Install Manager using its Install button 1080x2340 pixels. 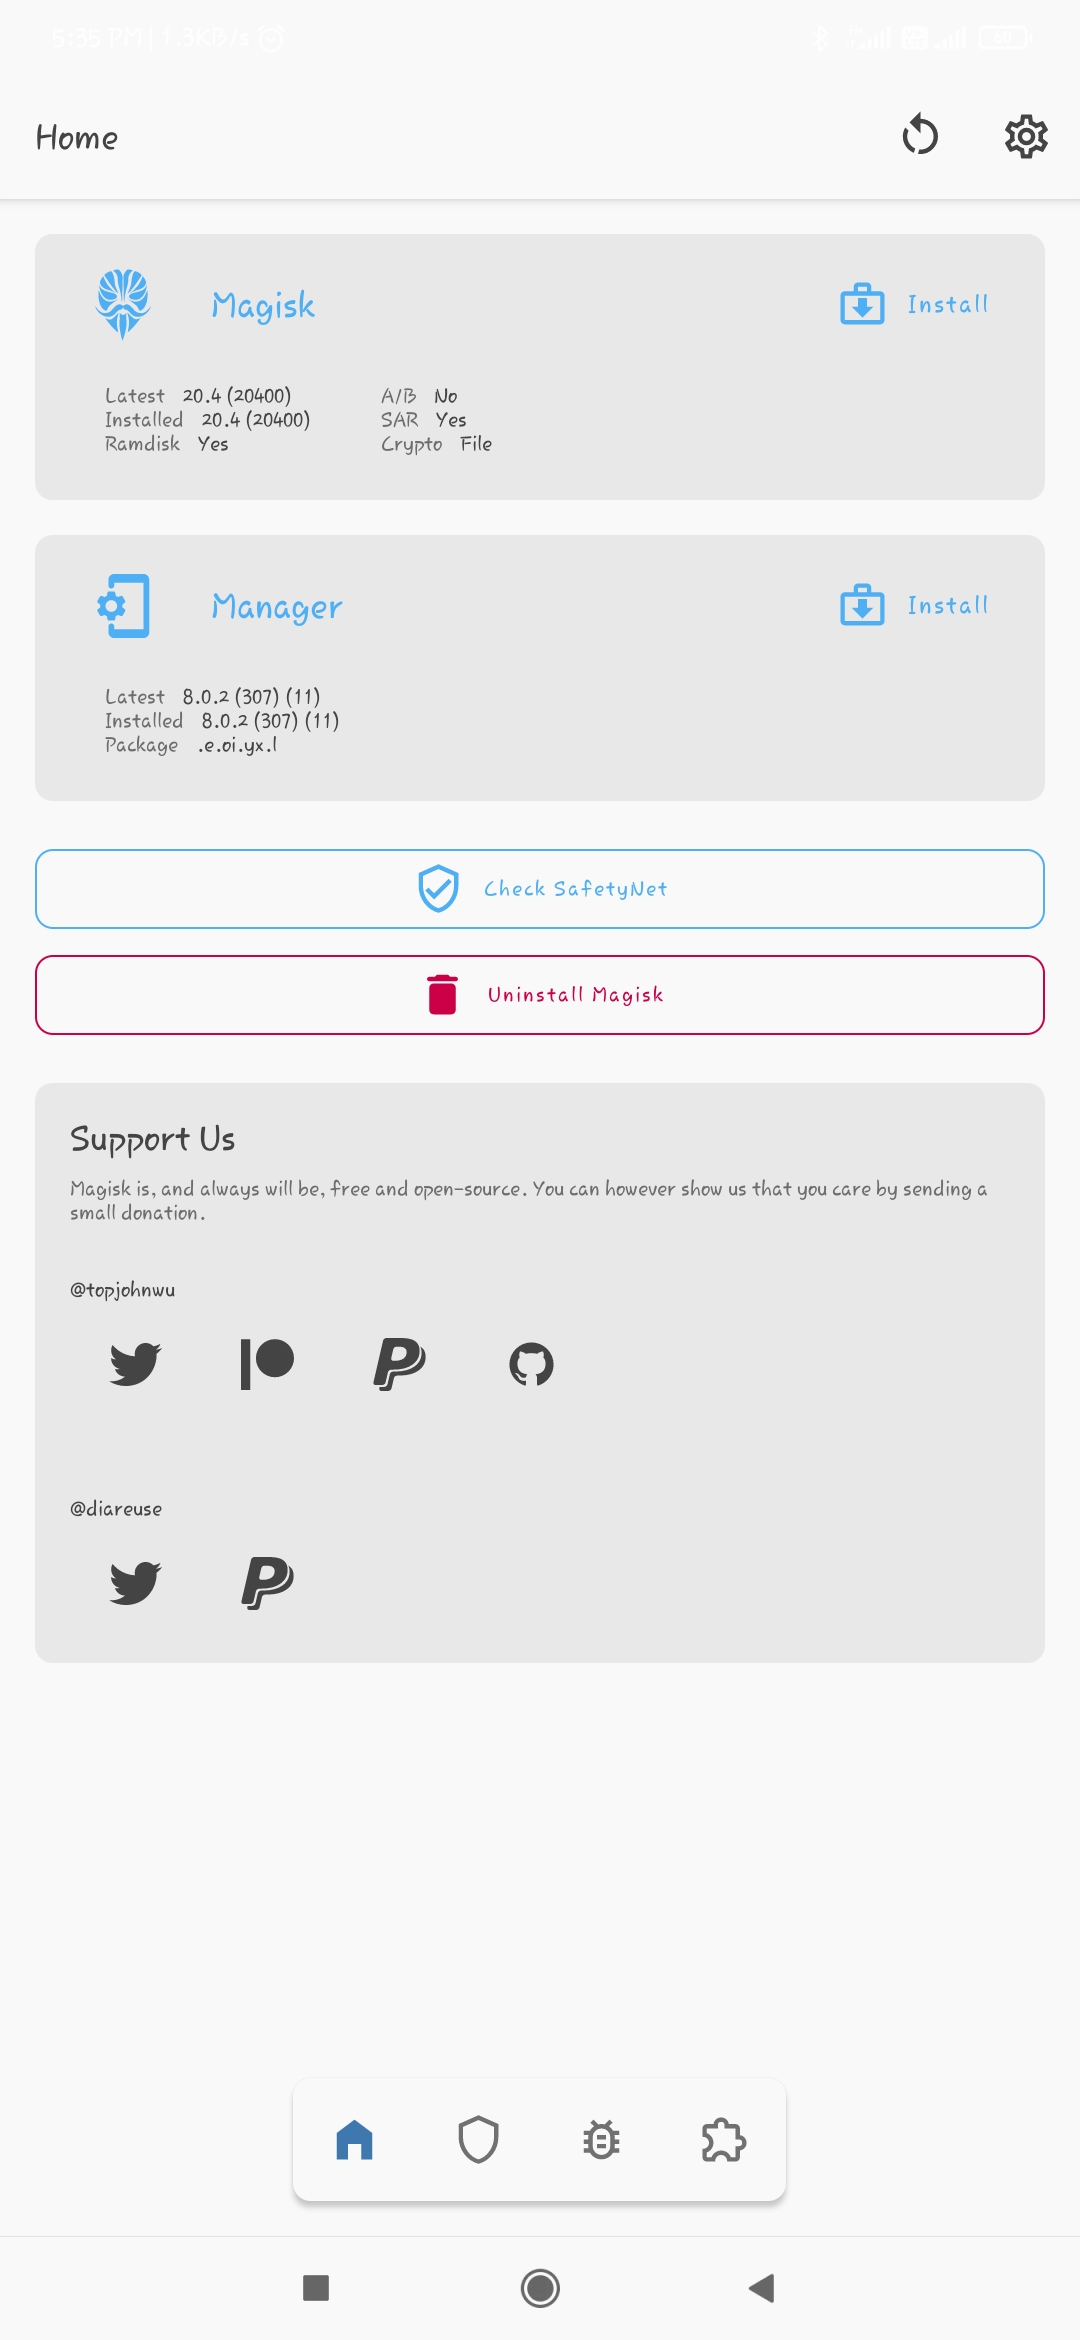(x=914, y=605)
